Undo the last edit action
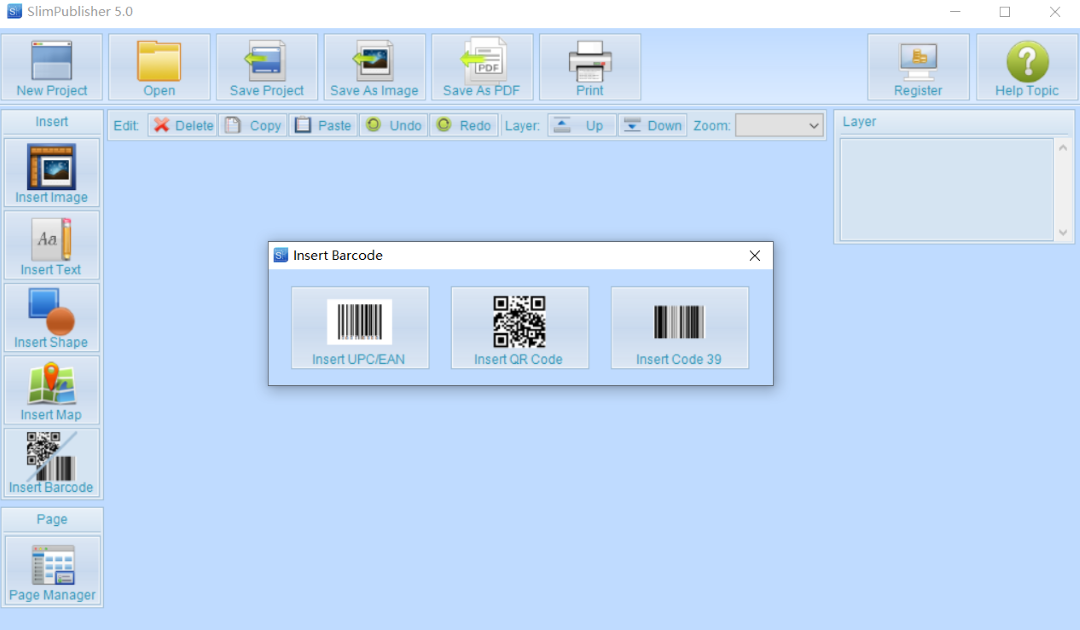Viewport: 1080px width, 630px height. pos(392,124)
